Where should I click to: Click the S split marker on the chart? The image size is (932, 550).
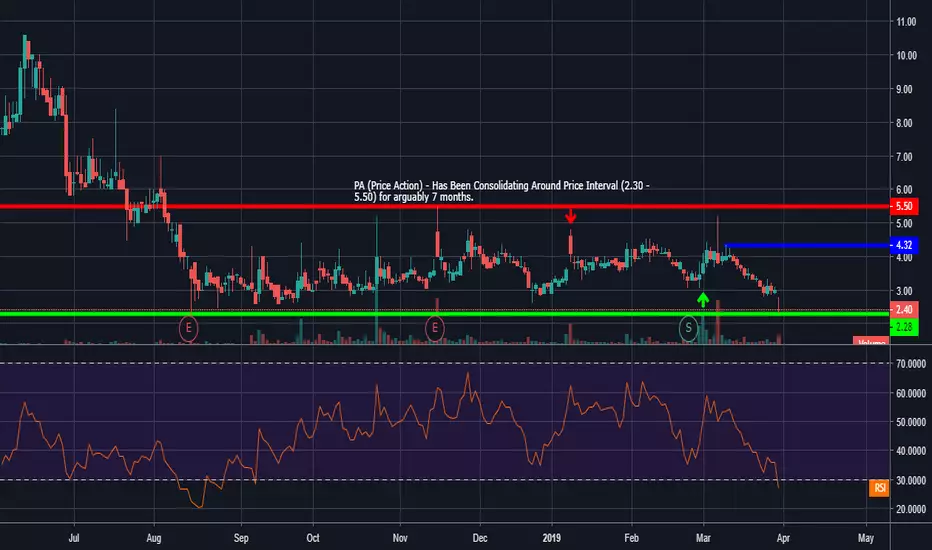[x=688, y=328]
